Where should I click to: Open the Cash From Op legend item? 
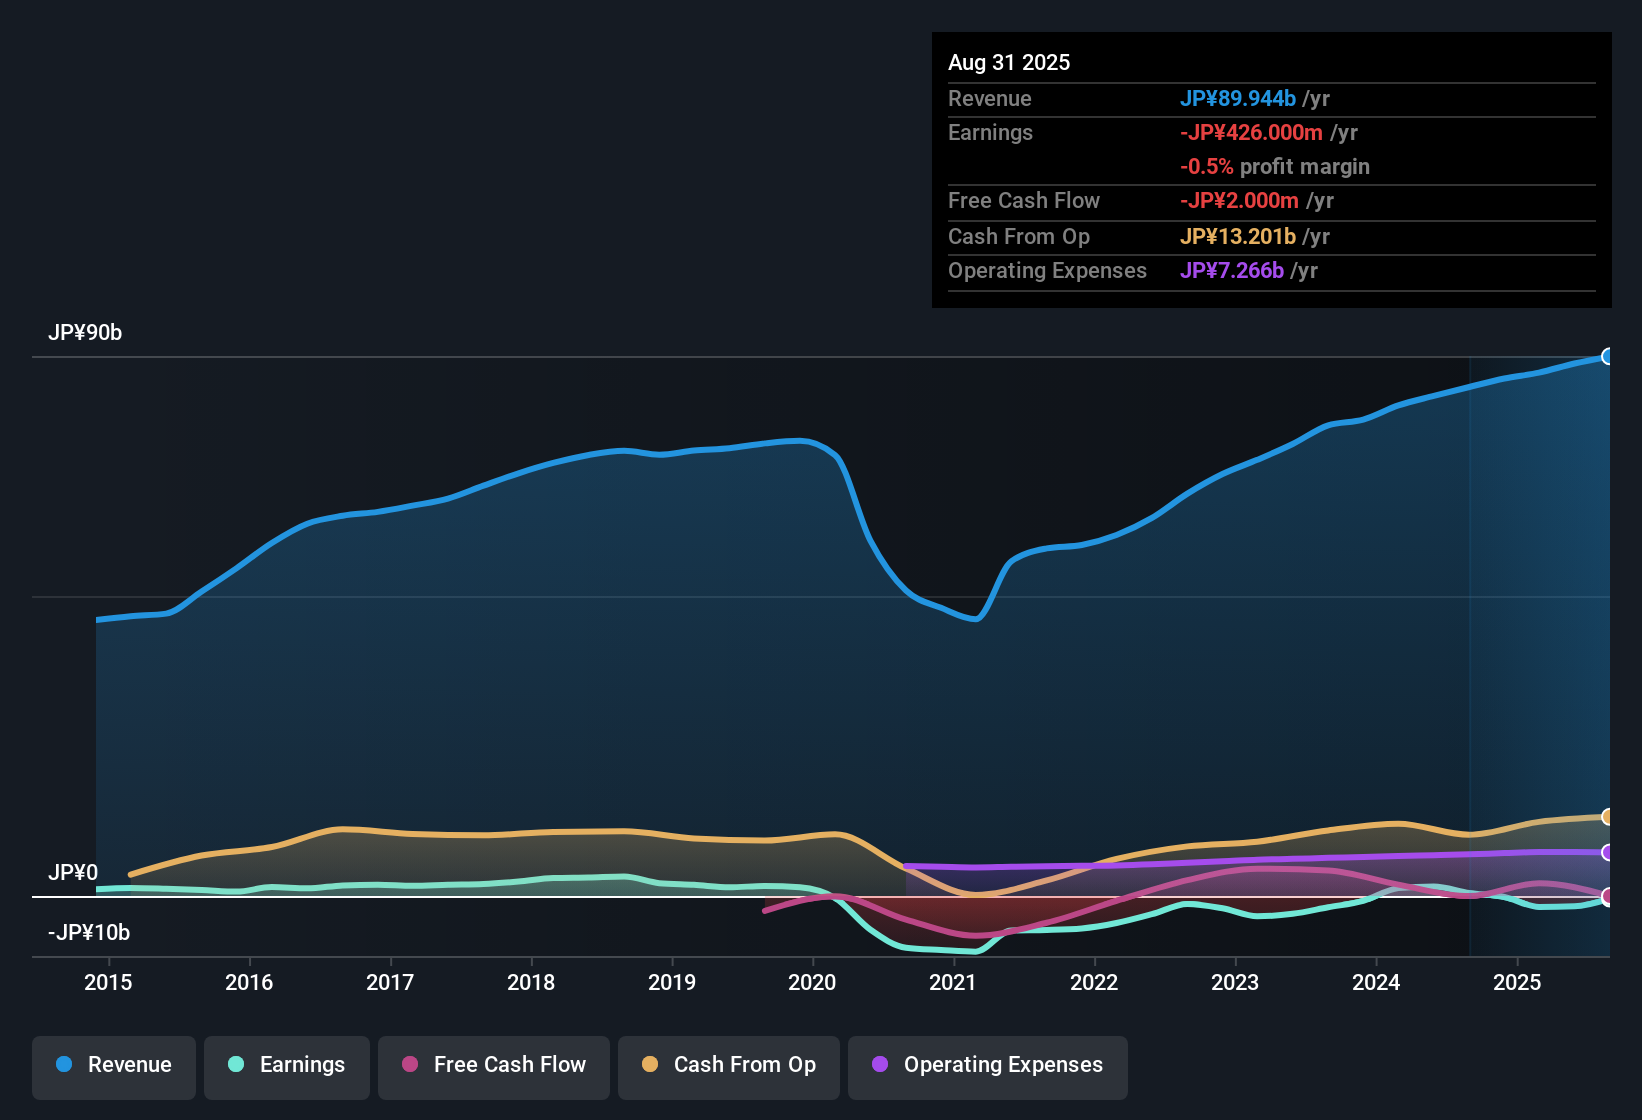click(728, 1065)
